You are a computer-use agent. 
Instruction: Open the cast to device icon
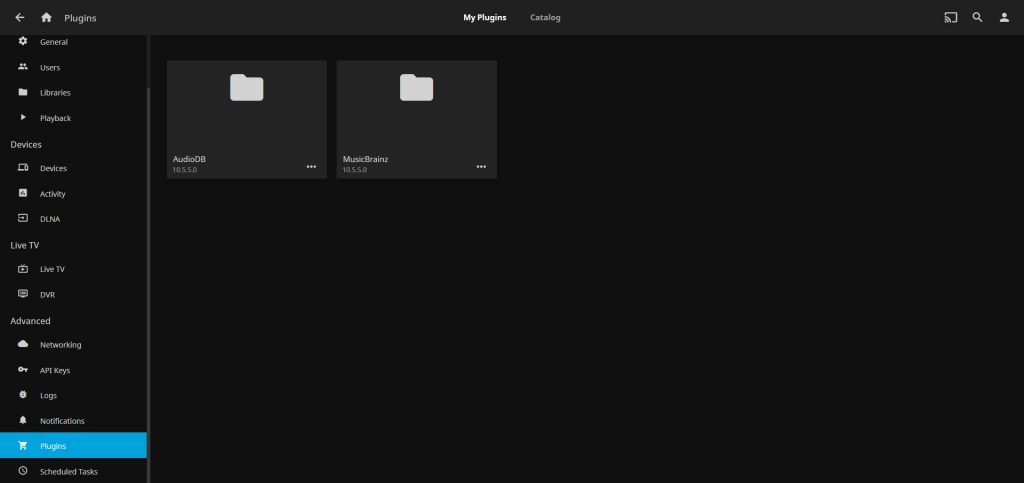(x=951, y=18)
